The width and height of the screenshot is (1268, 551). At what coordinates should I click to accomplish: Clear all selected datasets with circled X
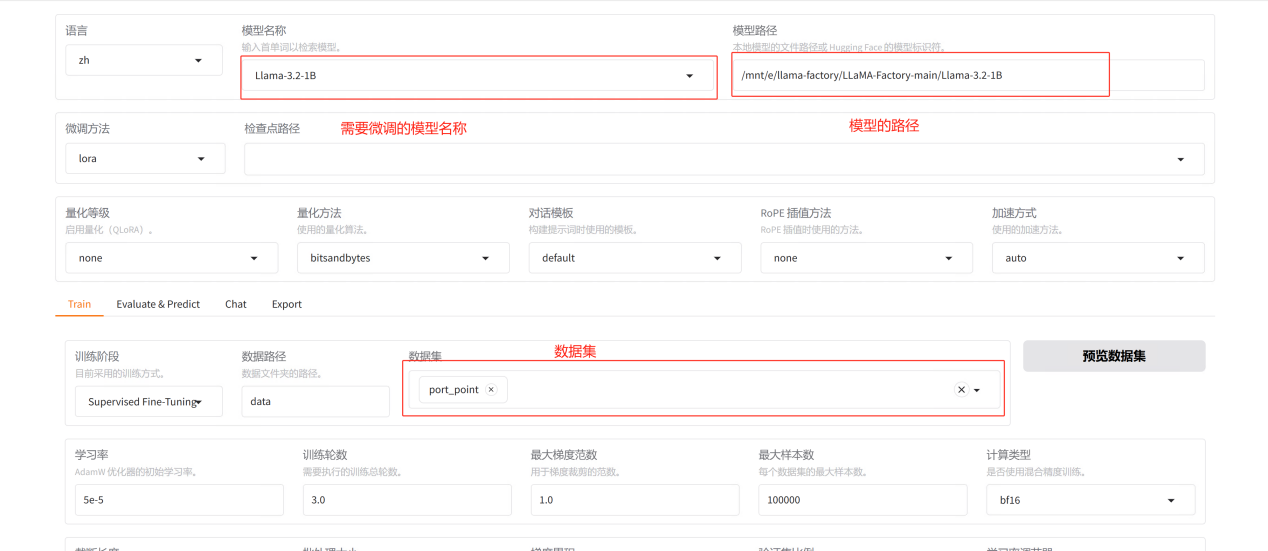coord(961,390)
